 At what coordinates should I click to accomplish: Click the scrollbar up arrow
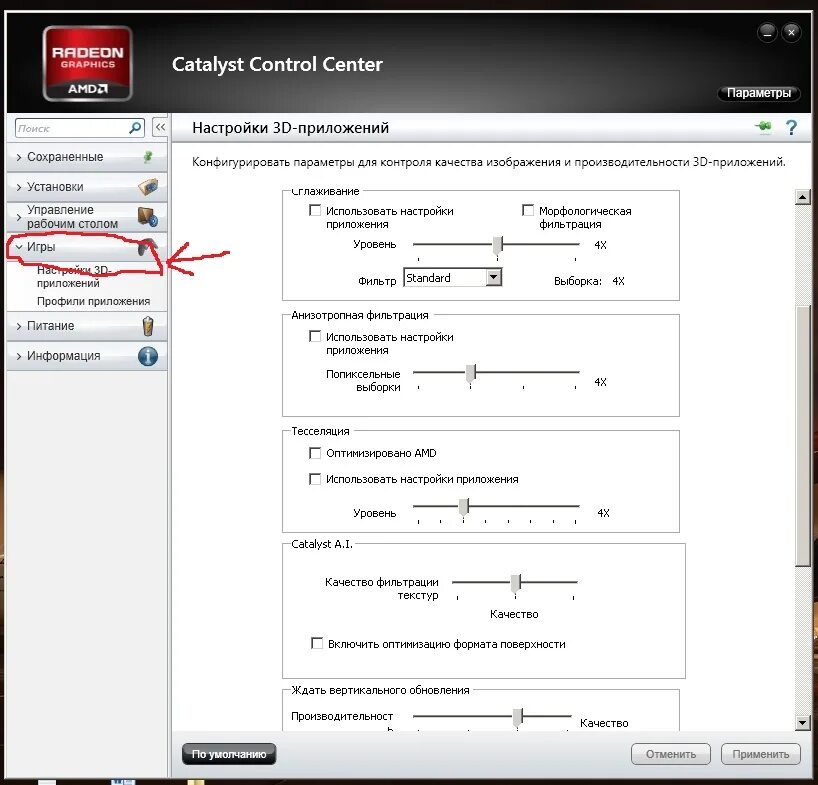click(802, 197)
